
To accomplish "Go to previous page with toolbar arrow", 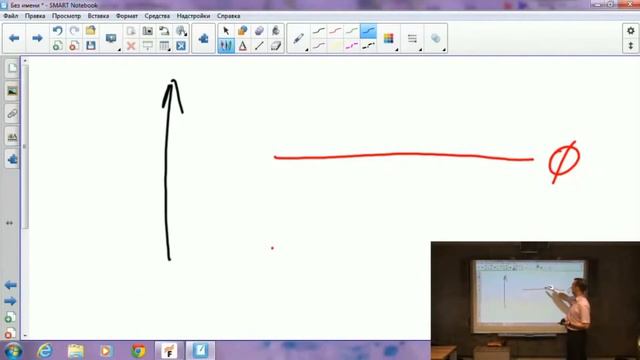I will (14, 38).
